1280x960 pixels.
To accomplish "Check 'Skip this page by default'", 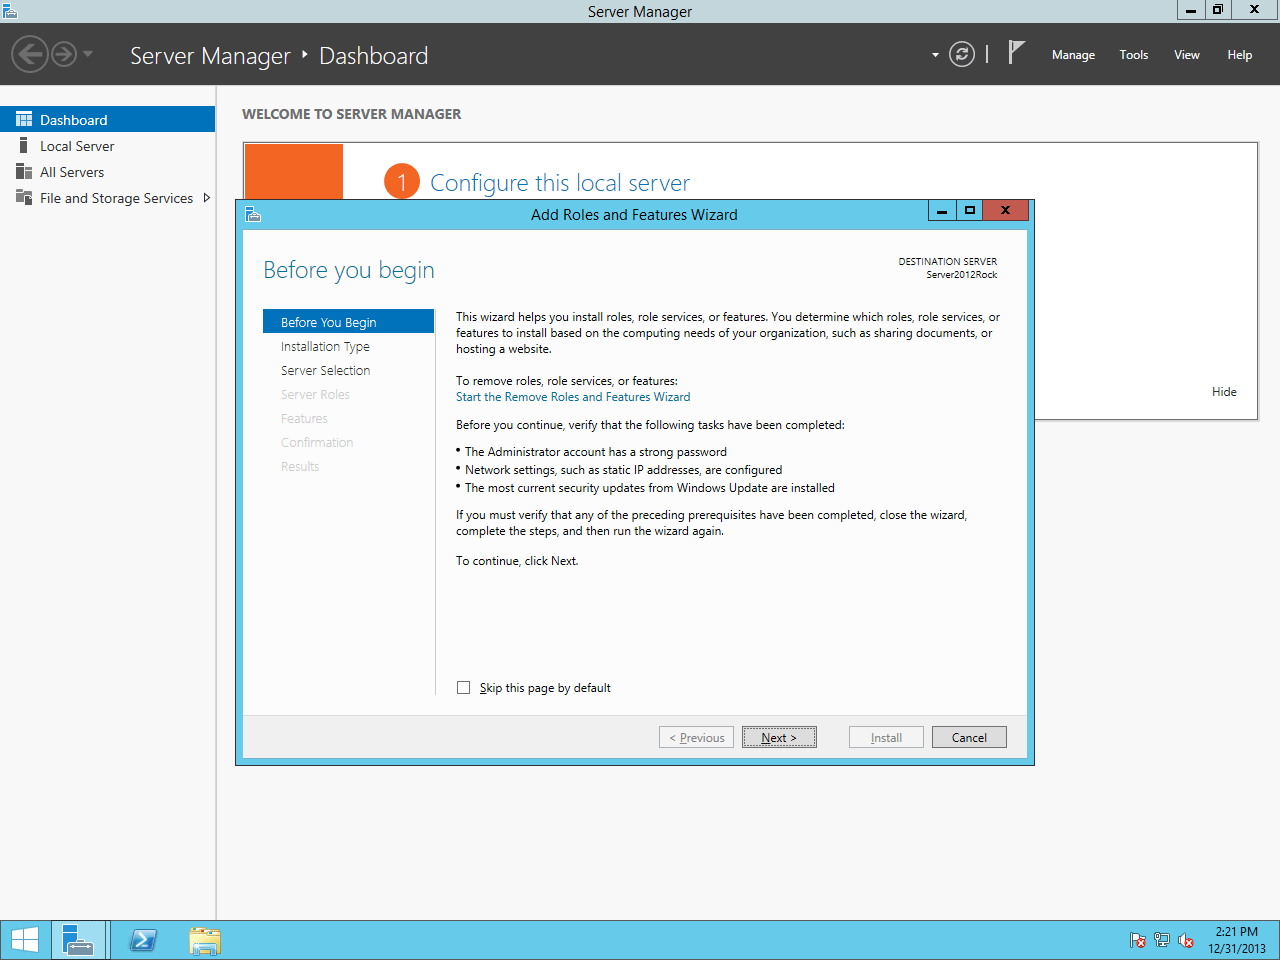I will pos(463,687).
